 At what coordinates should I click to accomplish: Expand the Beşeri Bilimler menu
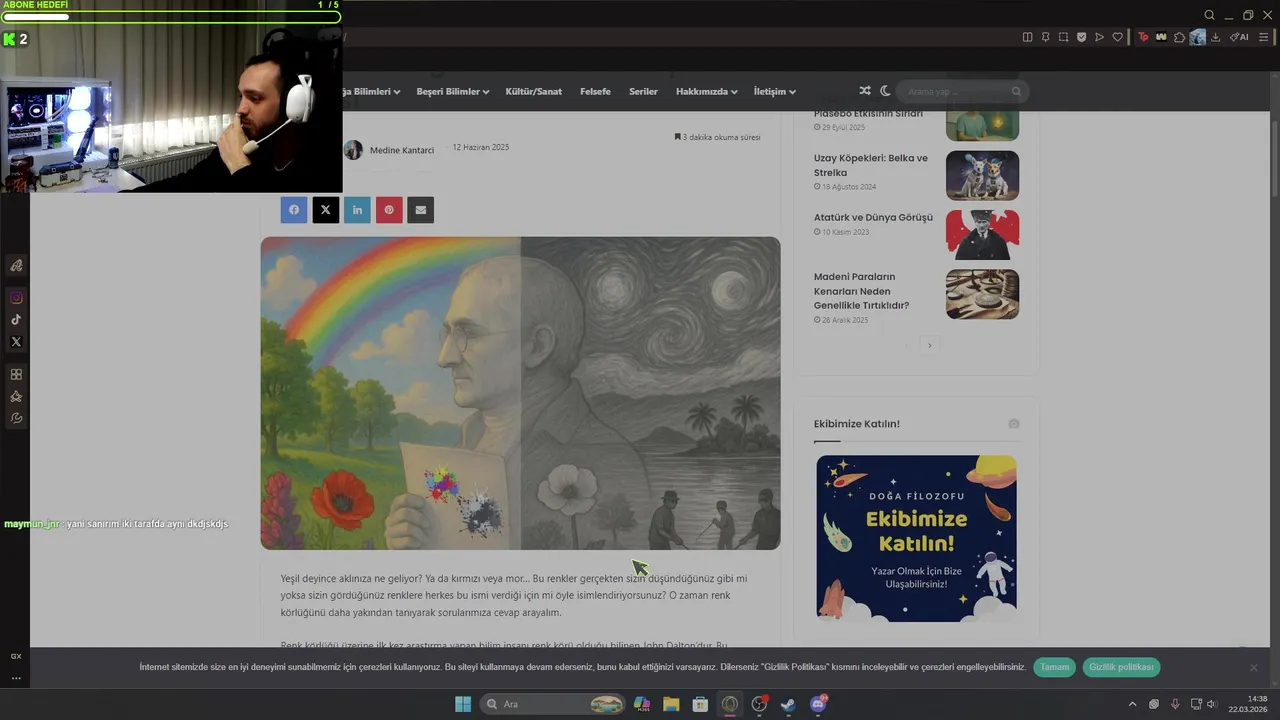pyautogui.click(x=452, y=91)
